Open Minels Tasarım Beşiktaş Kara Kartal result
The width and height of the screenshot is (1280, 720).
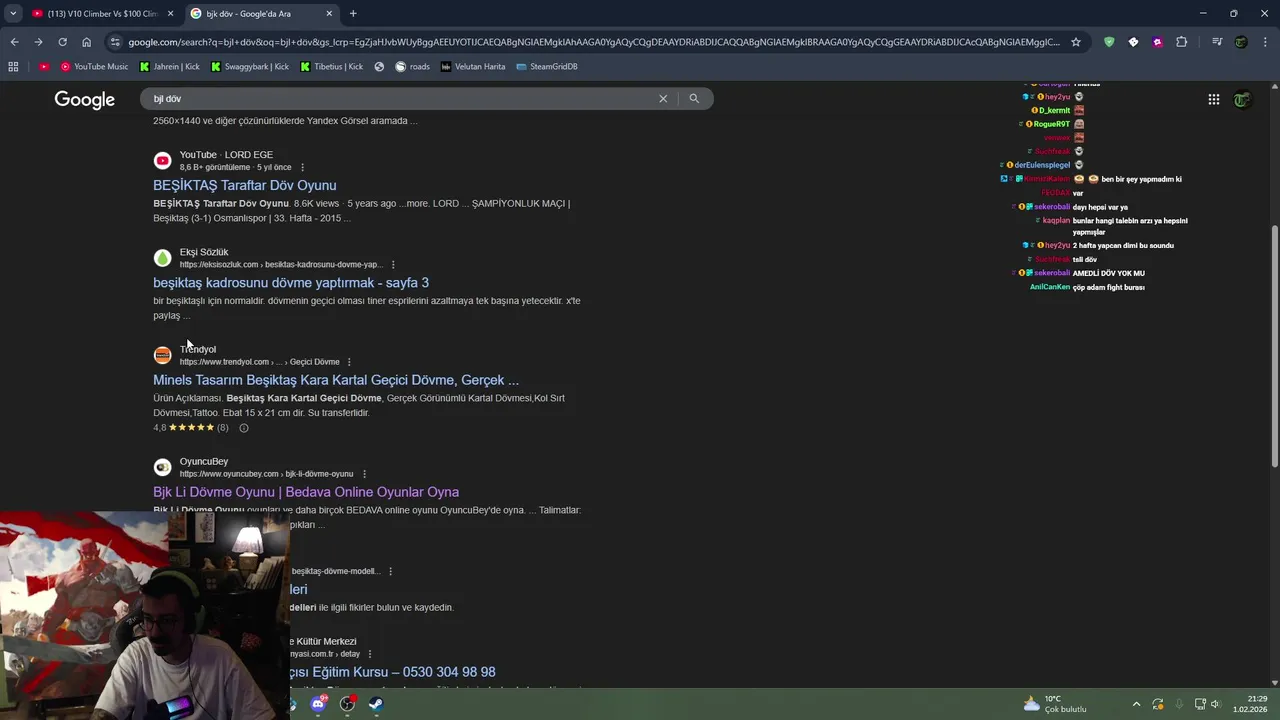pyautogui.click(x=336, y=380)
